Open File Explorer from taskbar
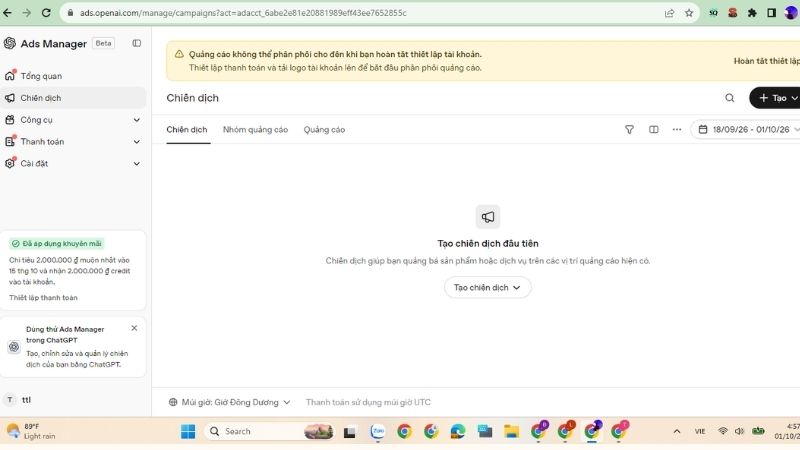 [x=511, y=432]
